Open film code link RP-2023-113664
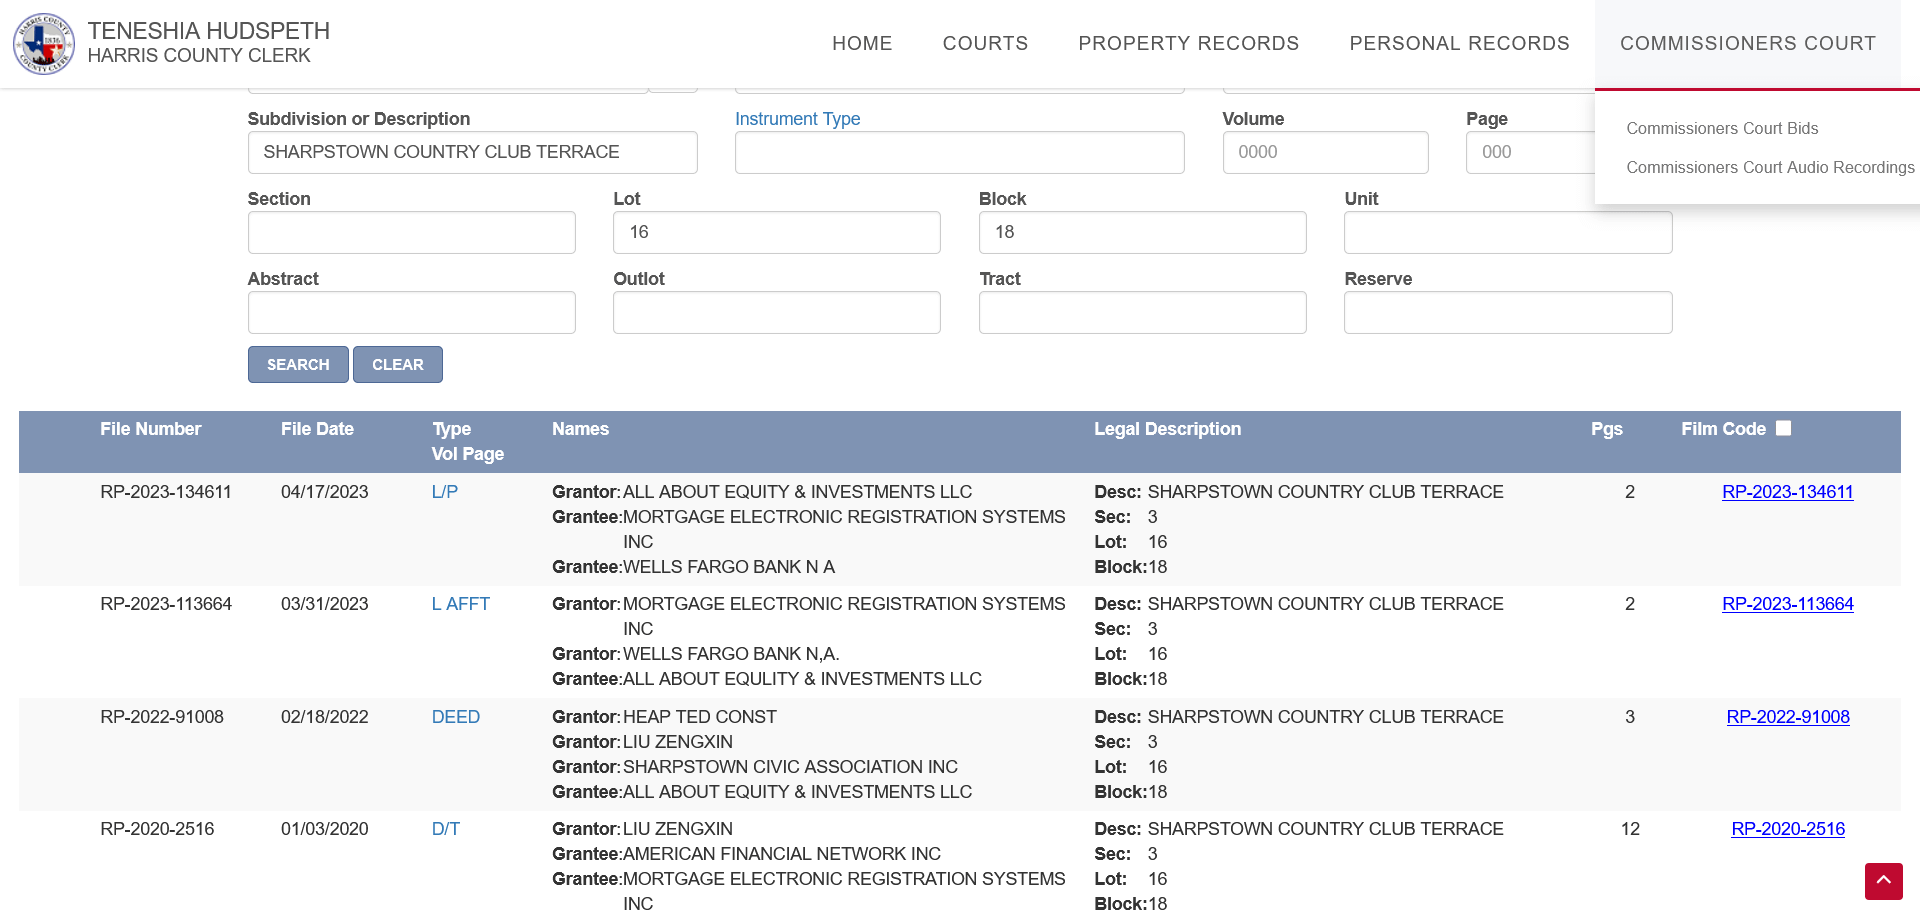 (1787, 604)
